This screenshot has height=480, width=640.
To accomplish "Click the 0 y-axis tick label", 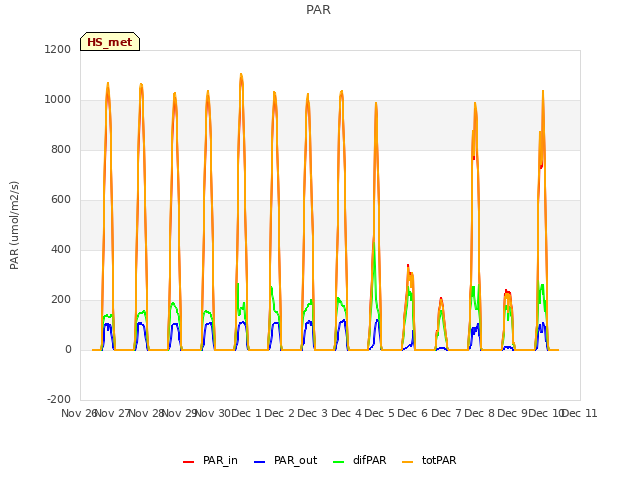I will point(68,349).
